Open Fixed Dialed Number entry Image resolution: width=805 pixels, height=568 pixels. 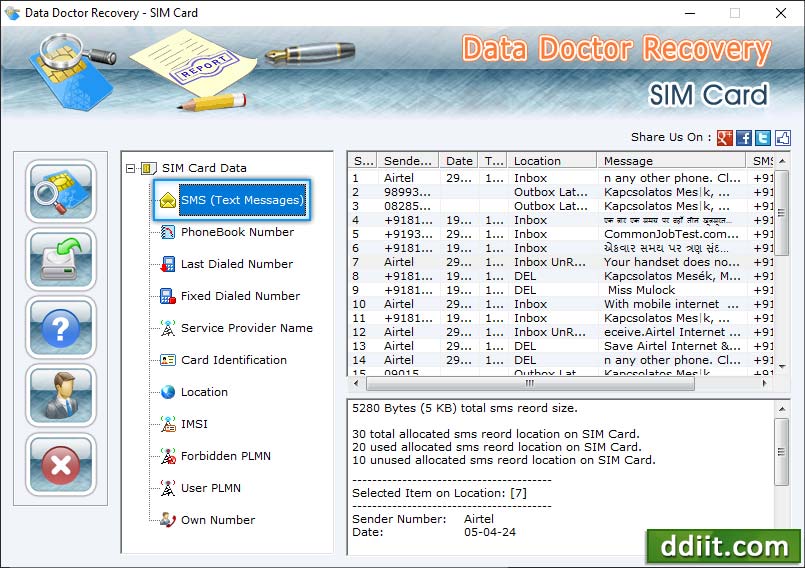(x=240, y=296)
